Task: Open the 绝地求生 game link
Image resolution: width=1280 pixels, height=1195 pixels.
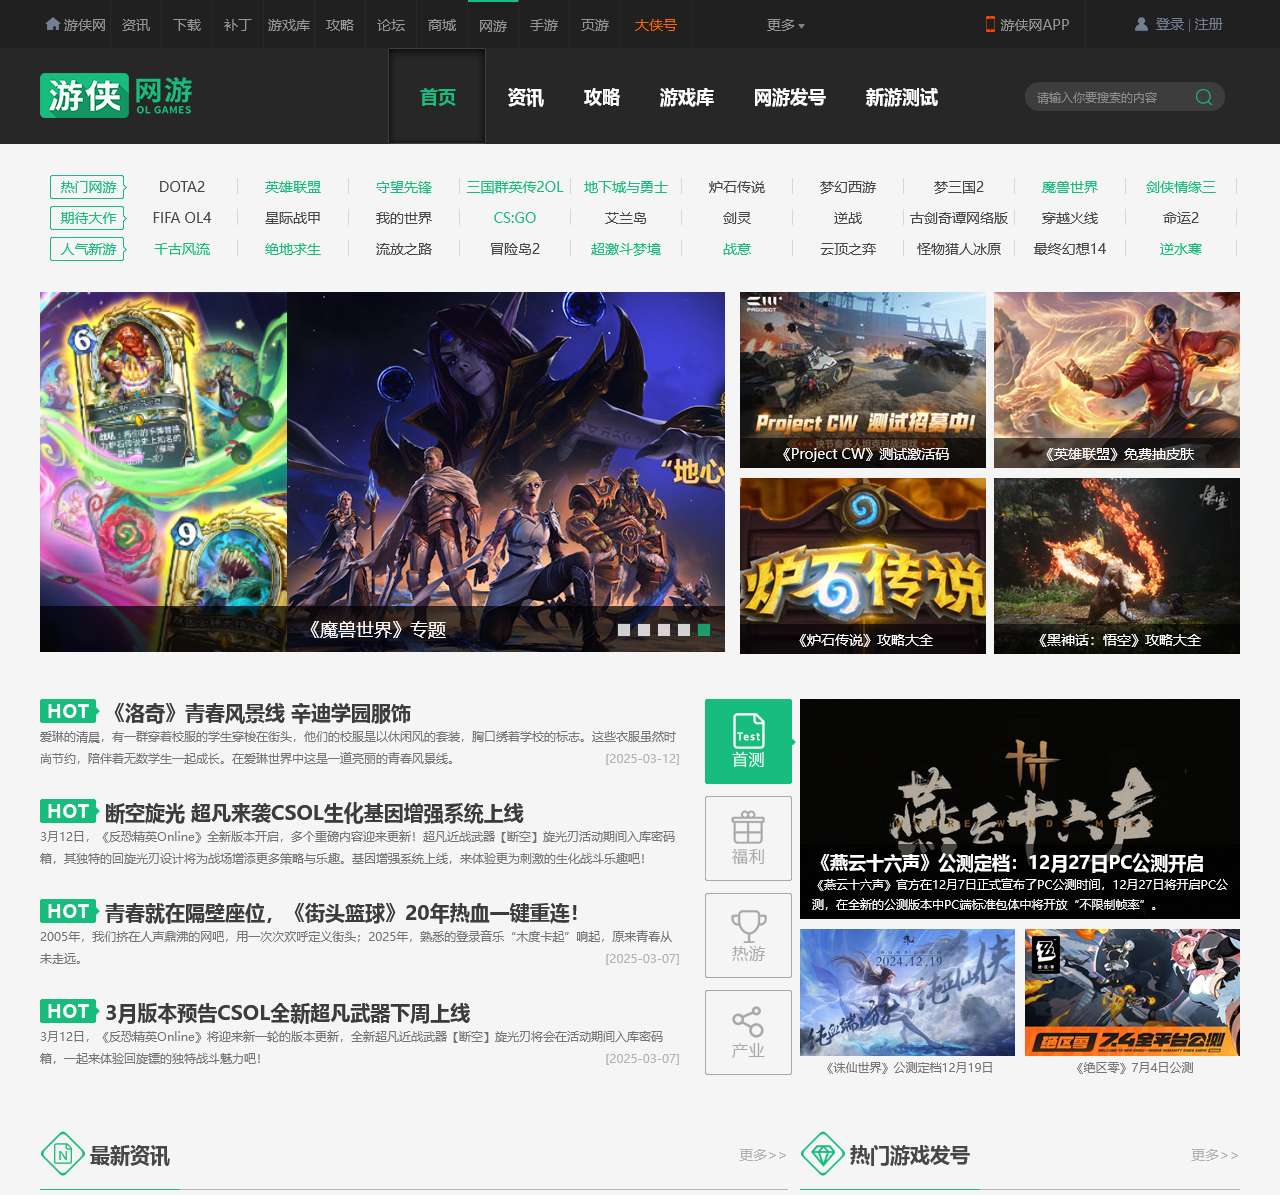Action: (x=293, y=249)
